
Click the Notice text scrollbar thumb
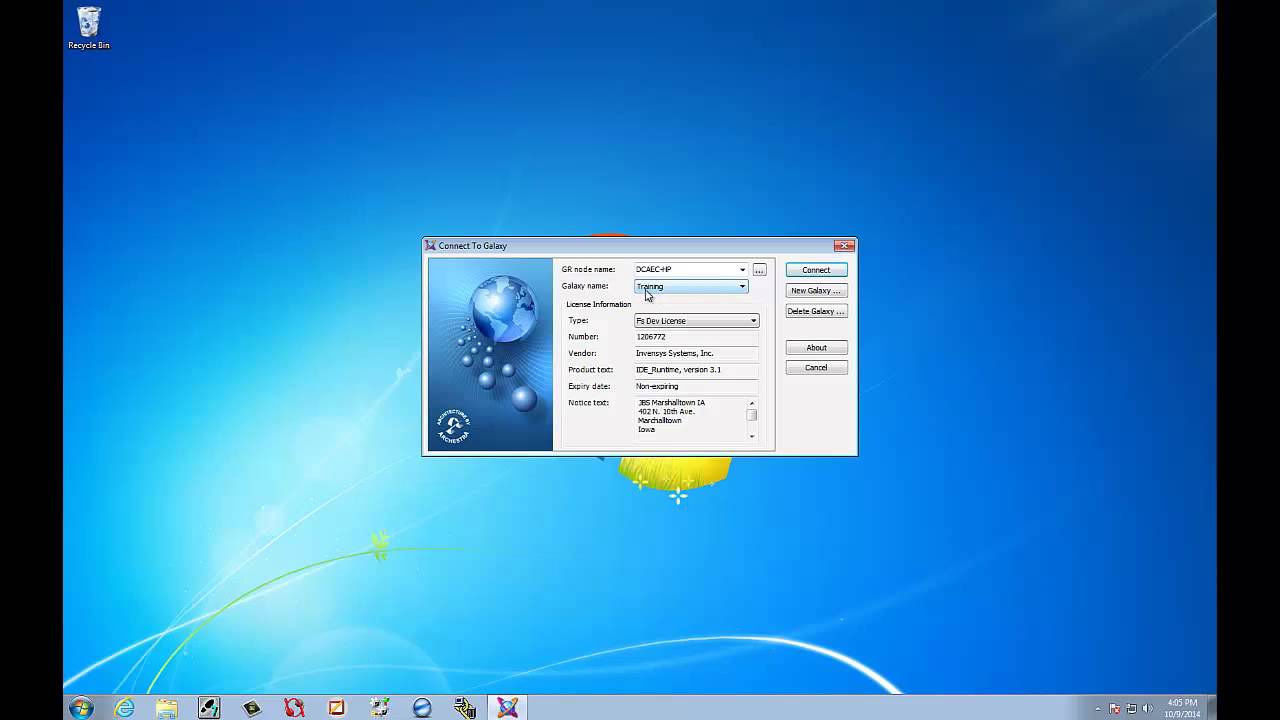pos(752,415)
